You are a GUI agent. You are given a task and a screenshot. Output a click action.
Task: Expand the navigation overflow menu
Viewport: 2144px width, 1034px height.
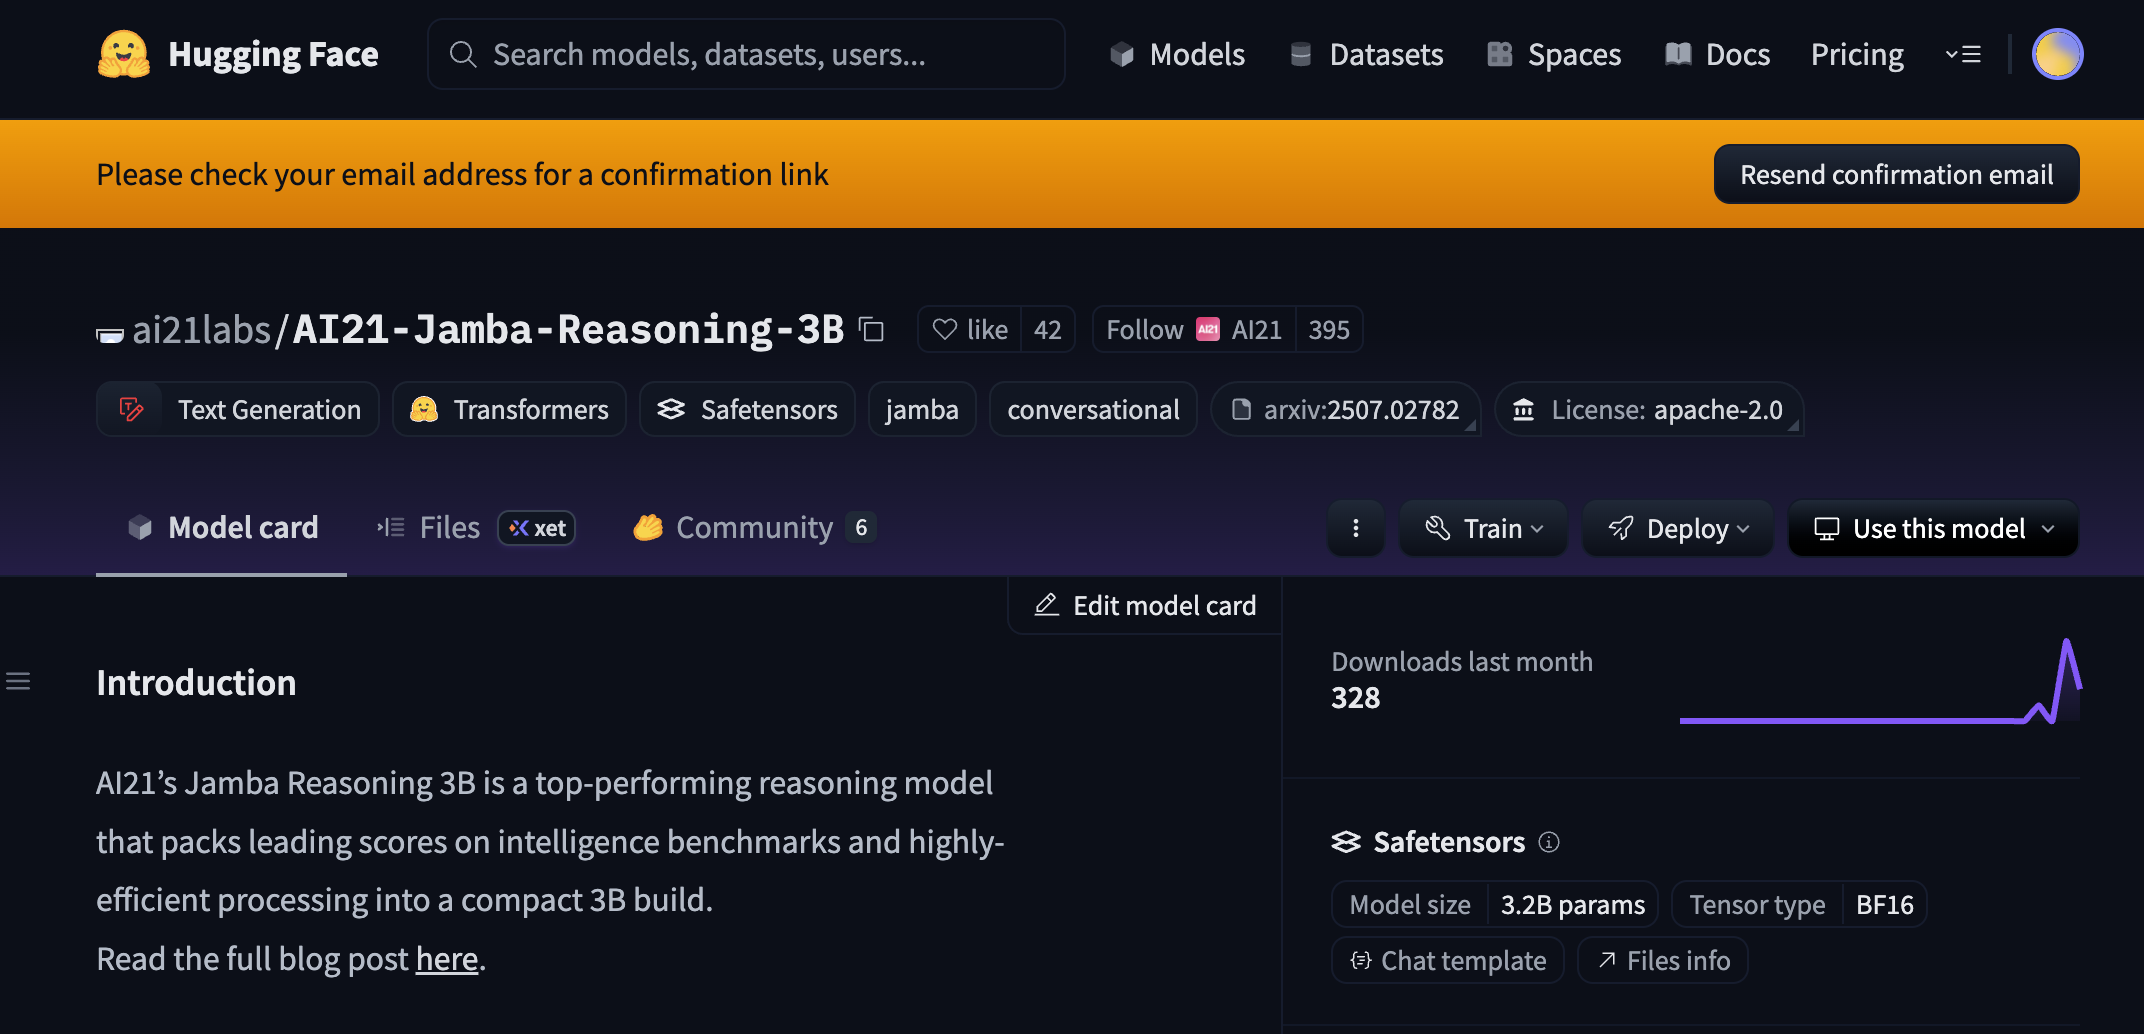(1963, 54)
